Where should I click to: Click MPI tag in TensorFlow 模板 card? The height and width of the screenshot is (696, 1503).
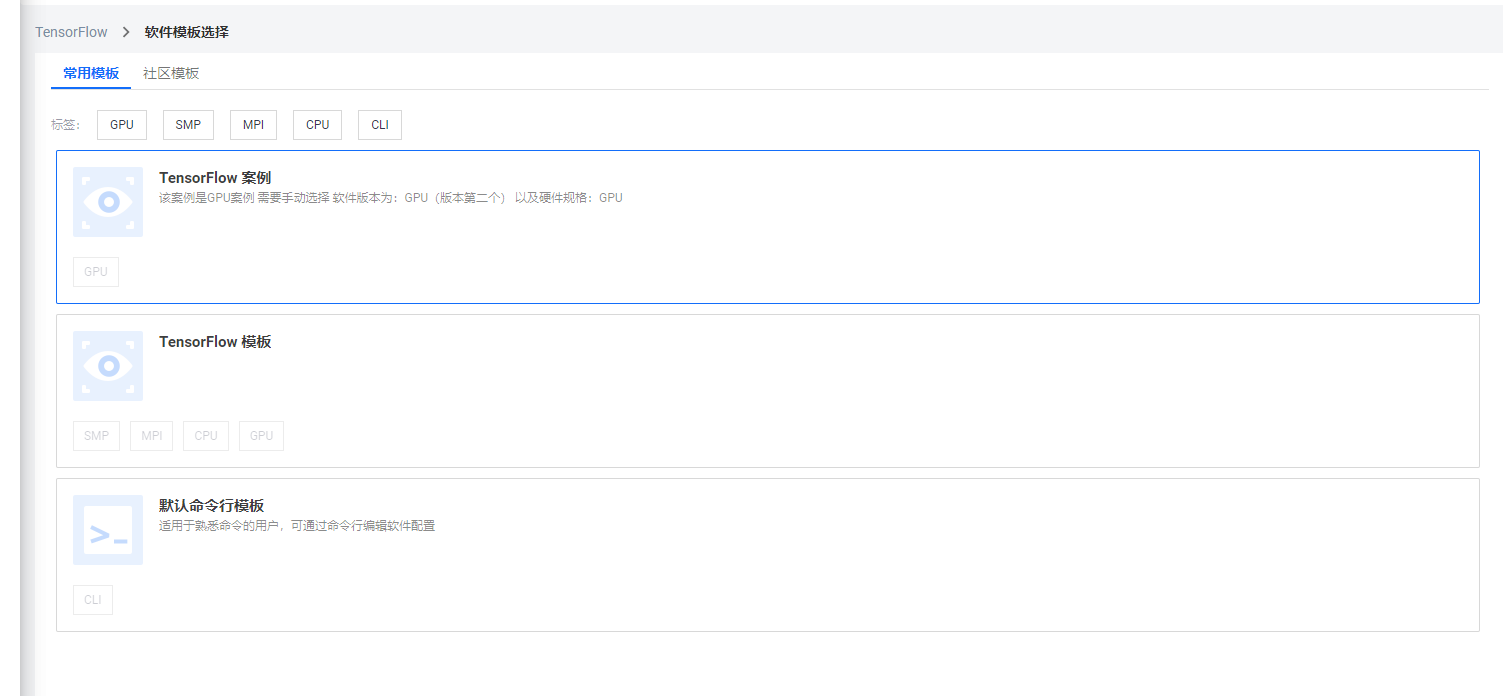[151, 436]
